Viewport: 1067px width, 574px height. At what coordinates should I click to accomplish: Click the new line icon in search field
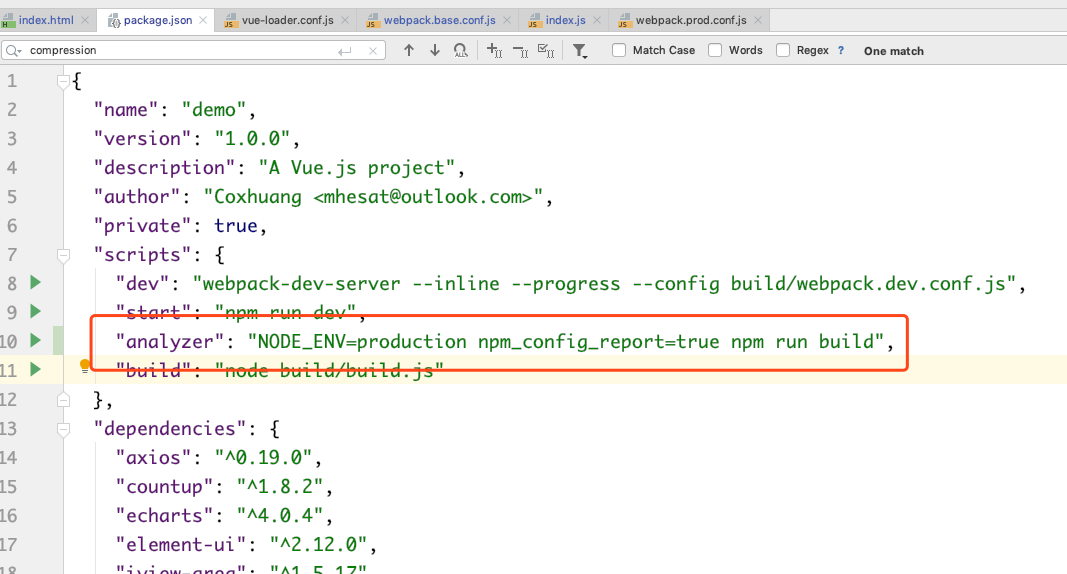click(x=345, y=51)
